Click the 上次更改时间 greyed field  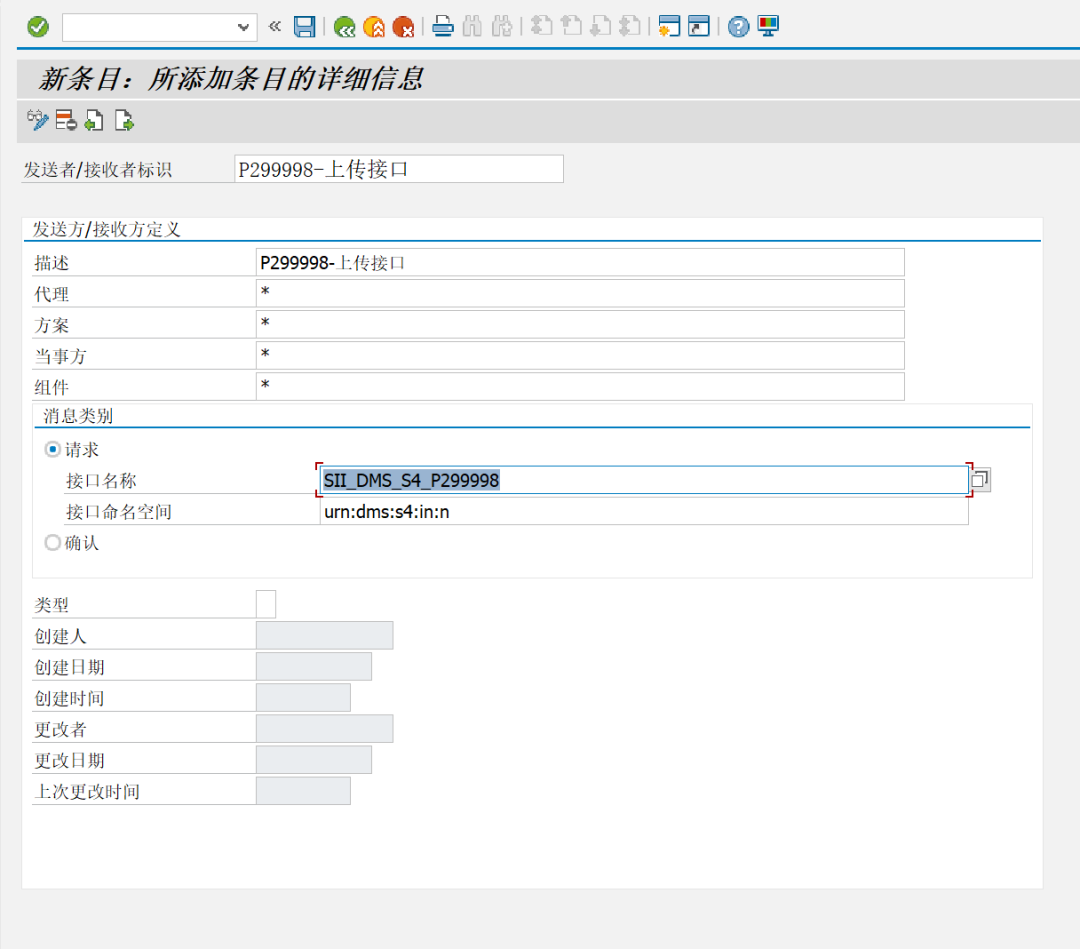pyautogui.click(x=303, y=791)
